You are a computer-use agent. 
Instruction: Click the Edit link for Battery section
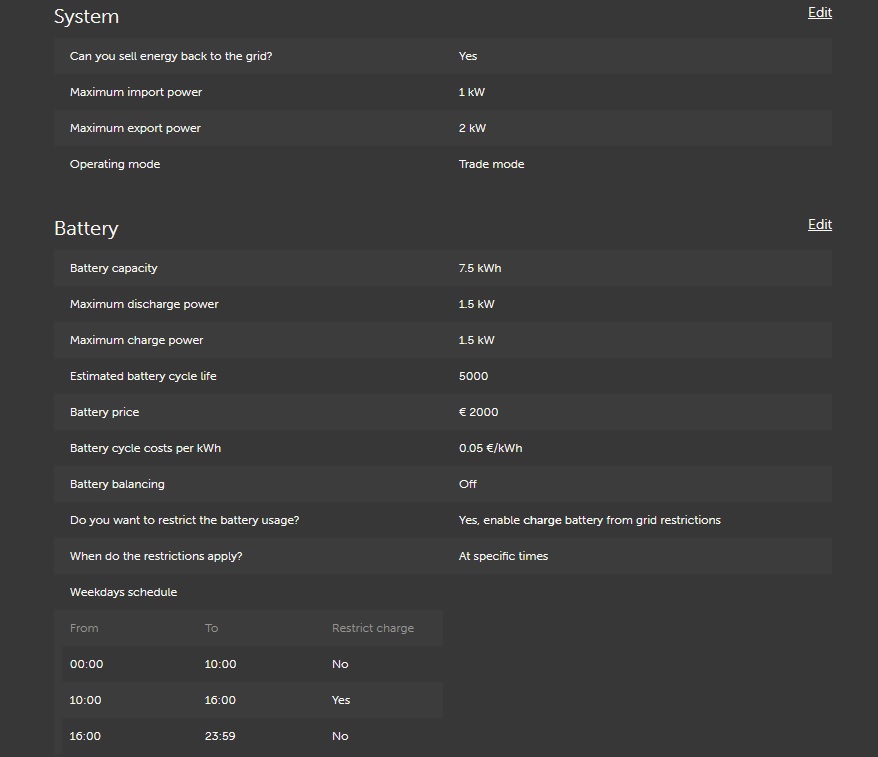[819, 225]
